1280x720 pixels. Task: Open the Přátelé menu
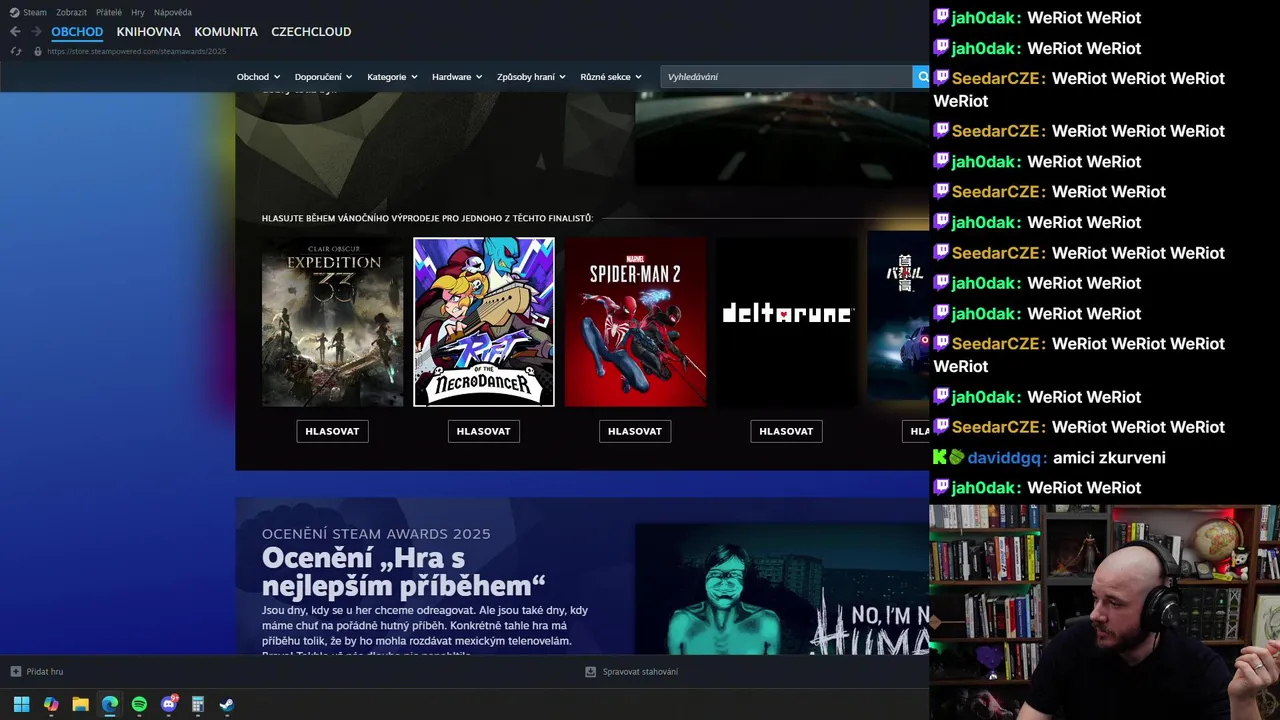point(109,13)
